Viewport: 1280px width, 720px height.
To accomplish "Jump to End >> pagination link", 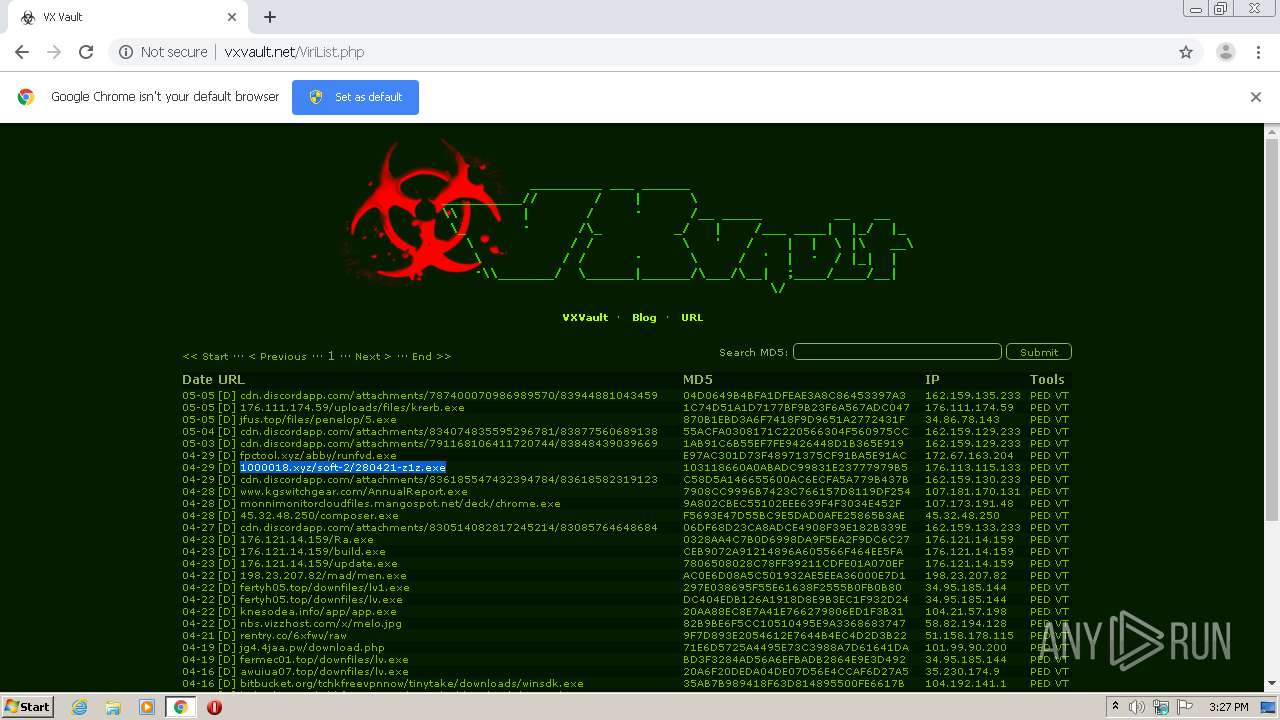I will click(x=431, y=356).
